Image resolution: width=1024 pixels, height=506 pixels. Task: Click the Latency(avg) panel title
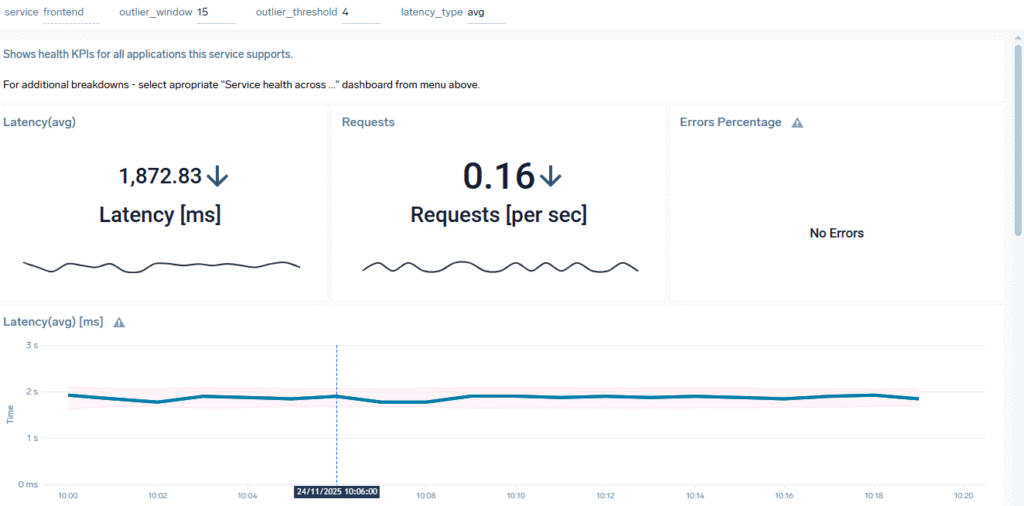pyautogui.click(x=40, y=122)
